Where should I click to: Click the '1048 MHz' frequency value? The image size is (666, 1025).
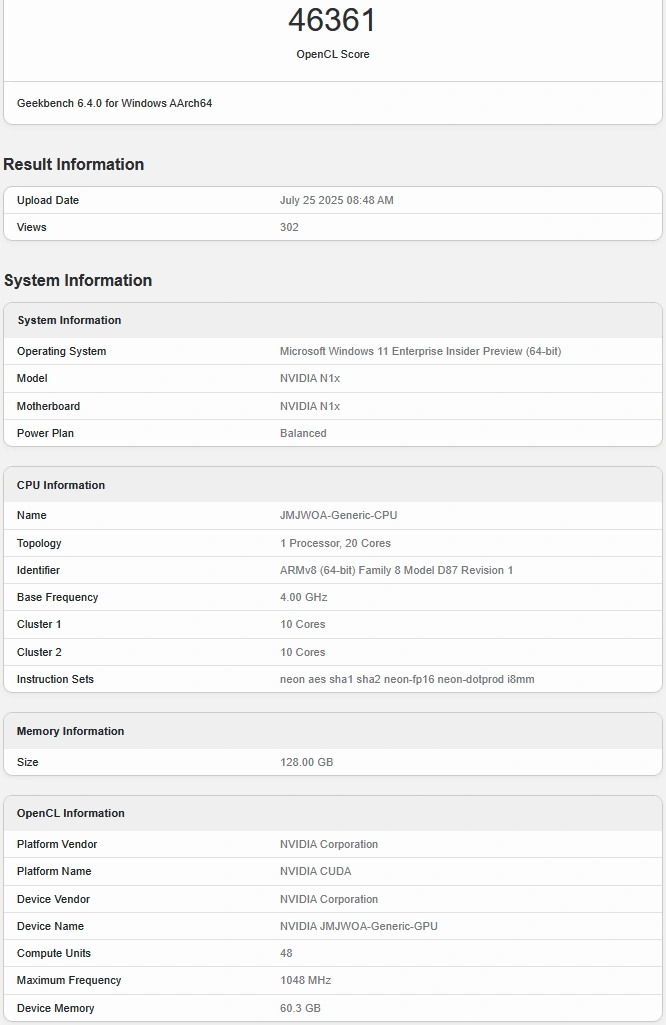tap(305, 980)
